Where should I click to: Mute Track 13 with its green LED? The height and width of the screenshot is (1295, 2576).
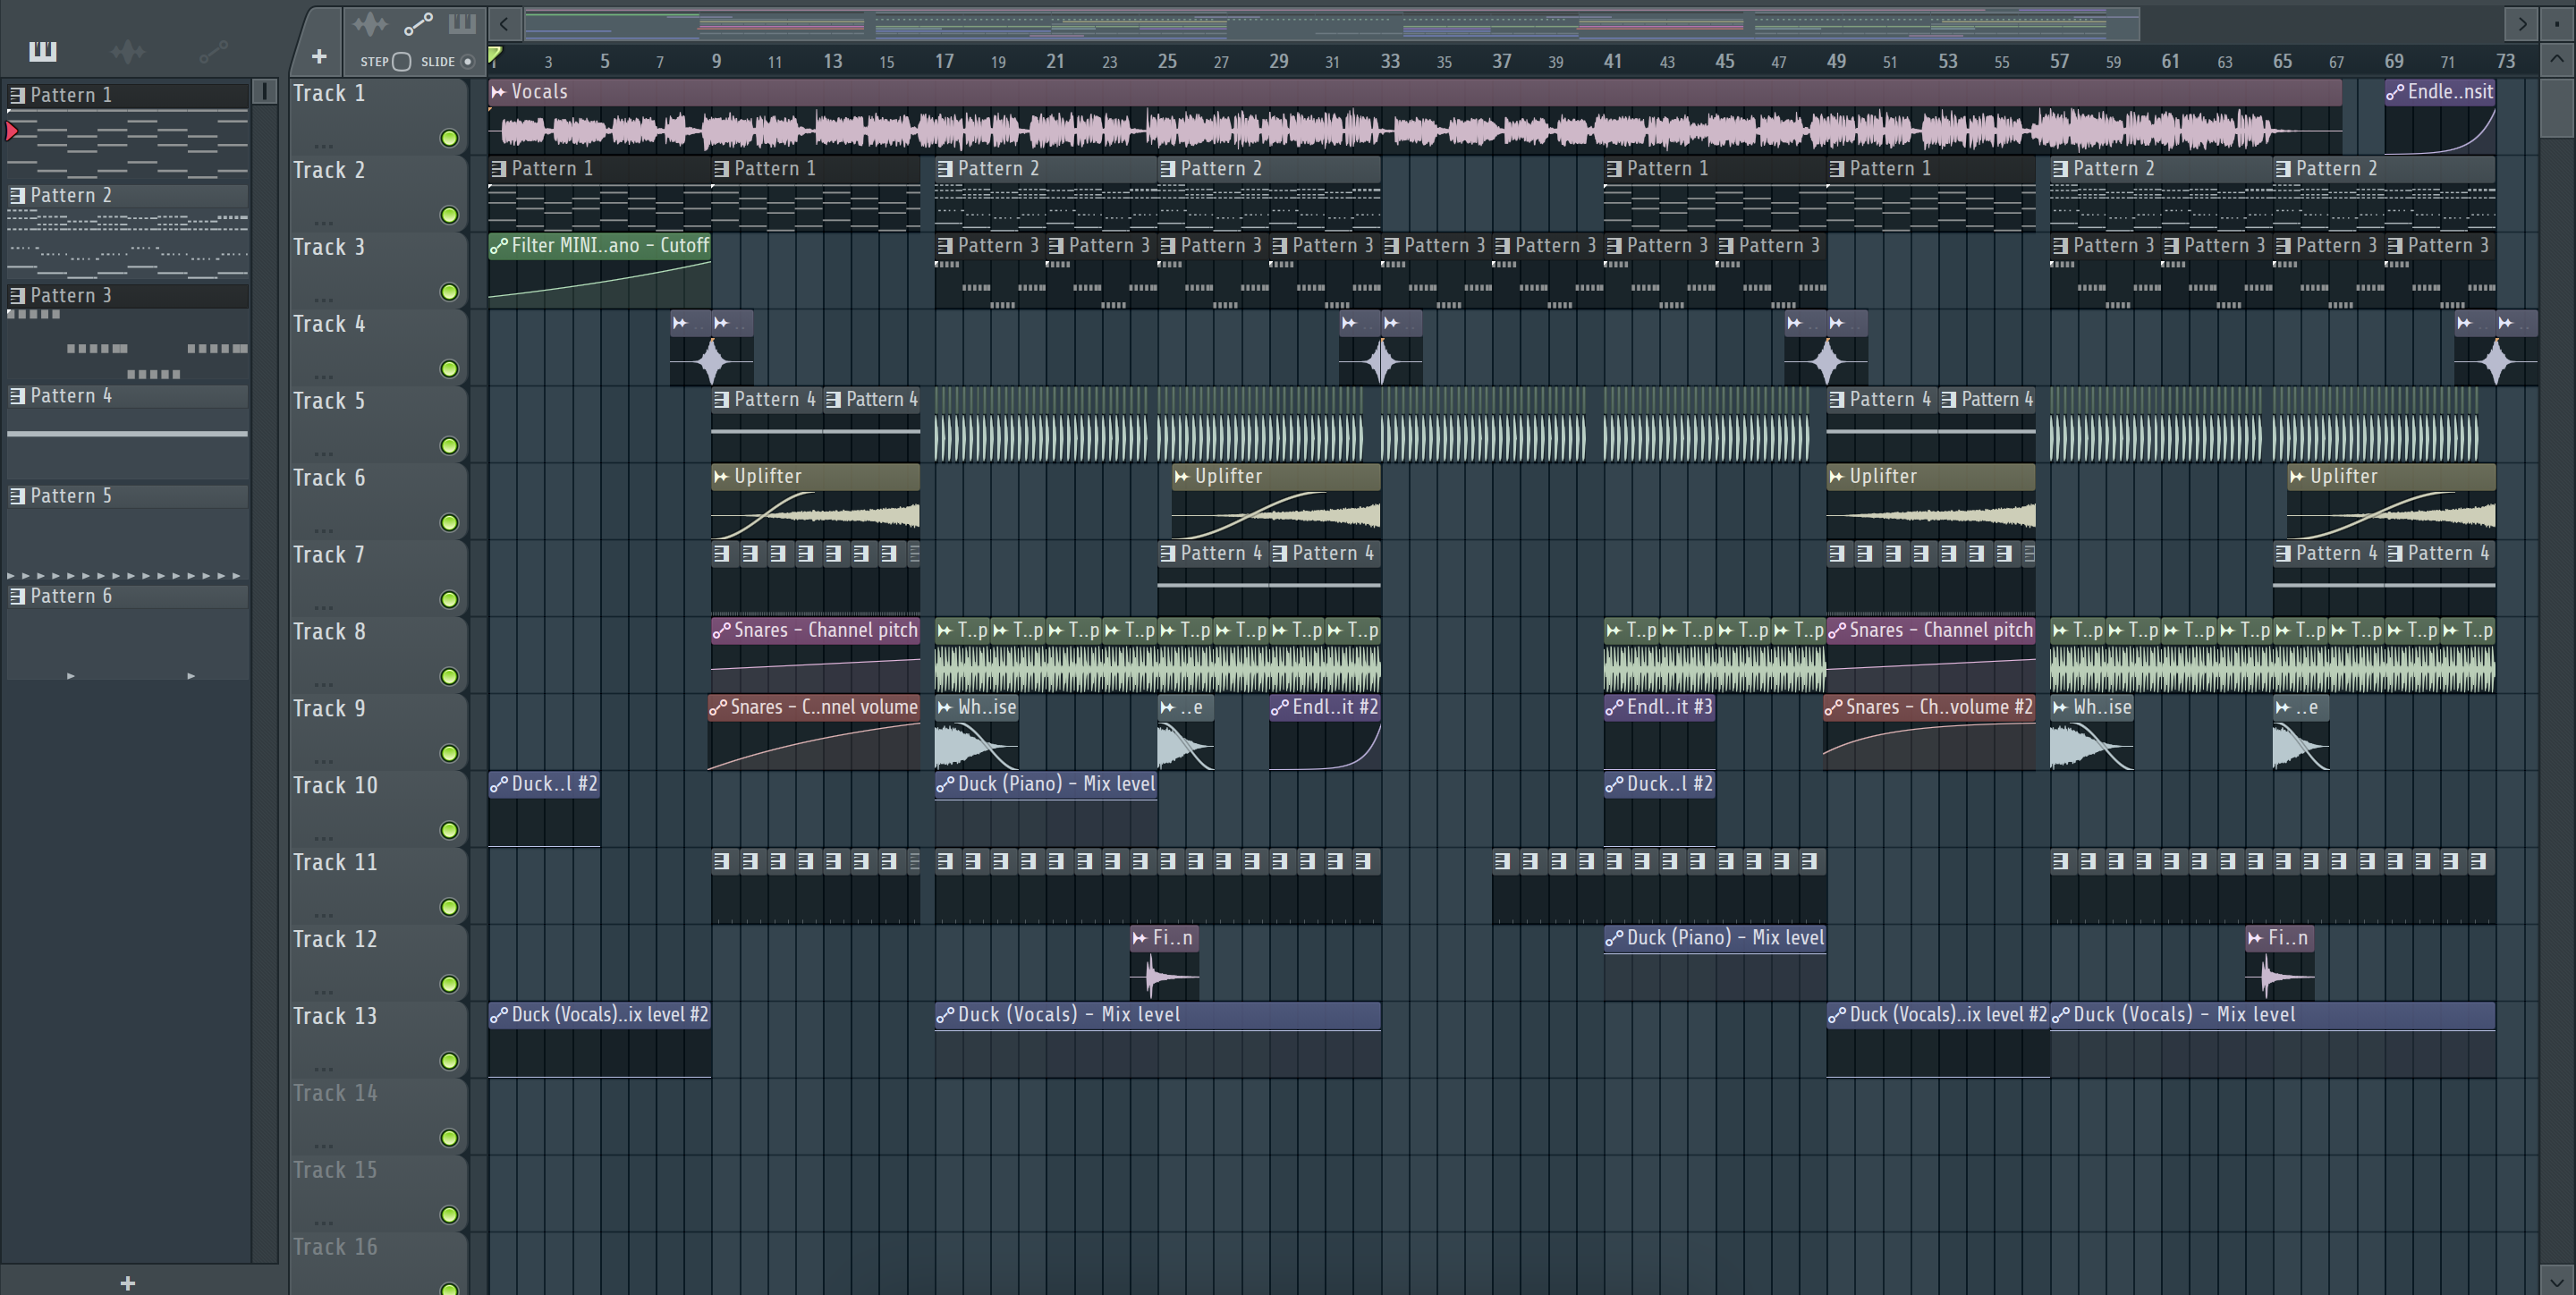(450, 1061)
